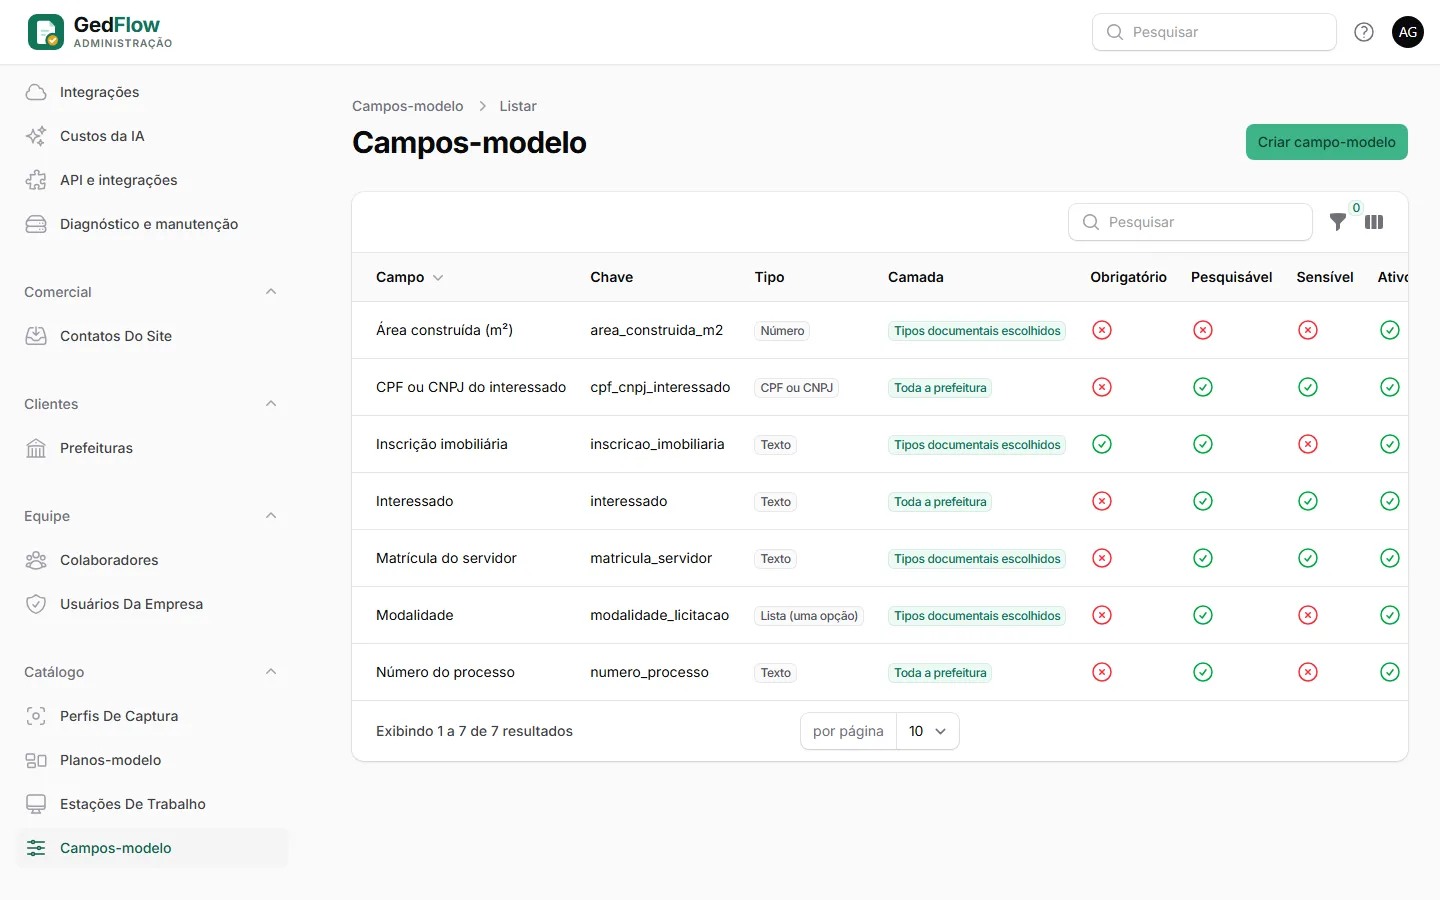Screen dimensions: 1440x900
Task: Click the Camada column header
Action: [916, 277]
